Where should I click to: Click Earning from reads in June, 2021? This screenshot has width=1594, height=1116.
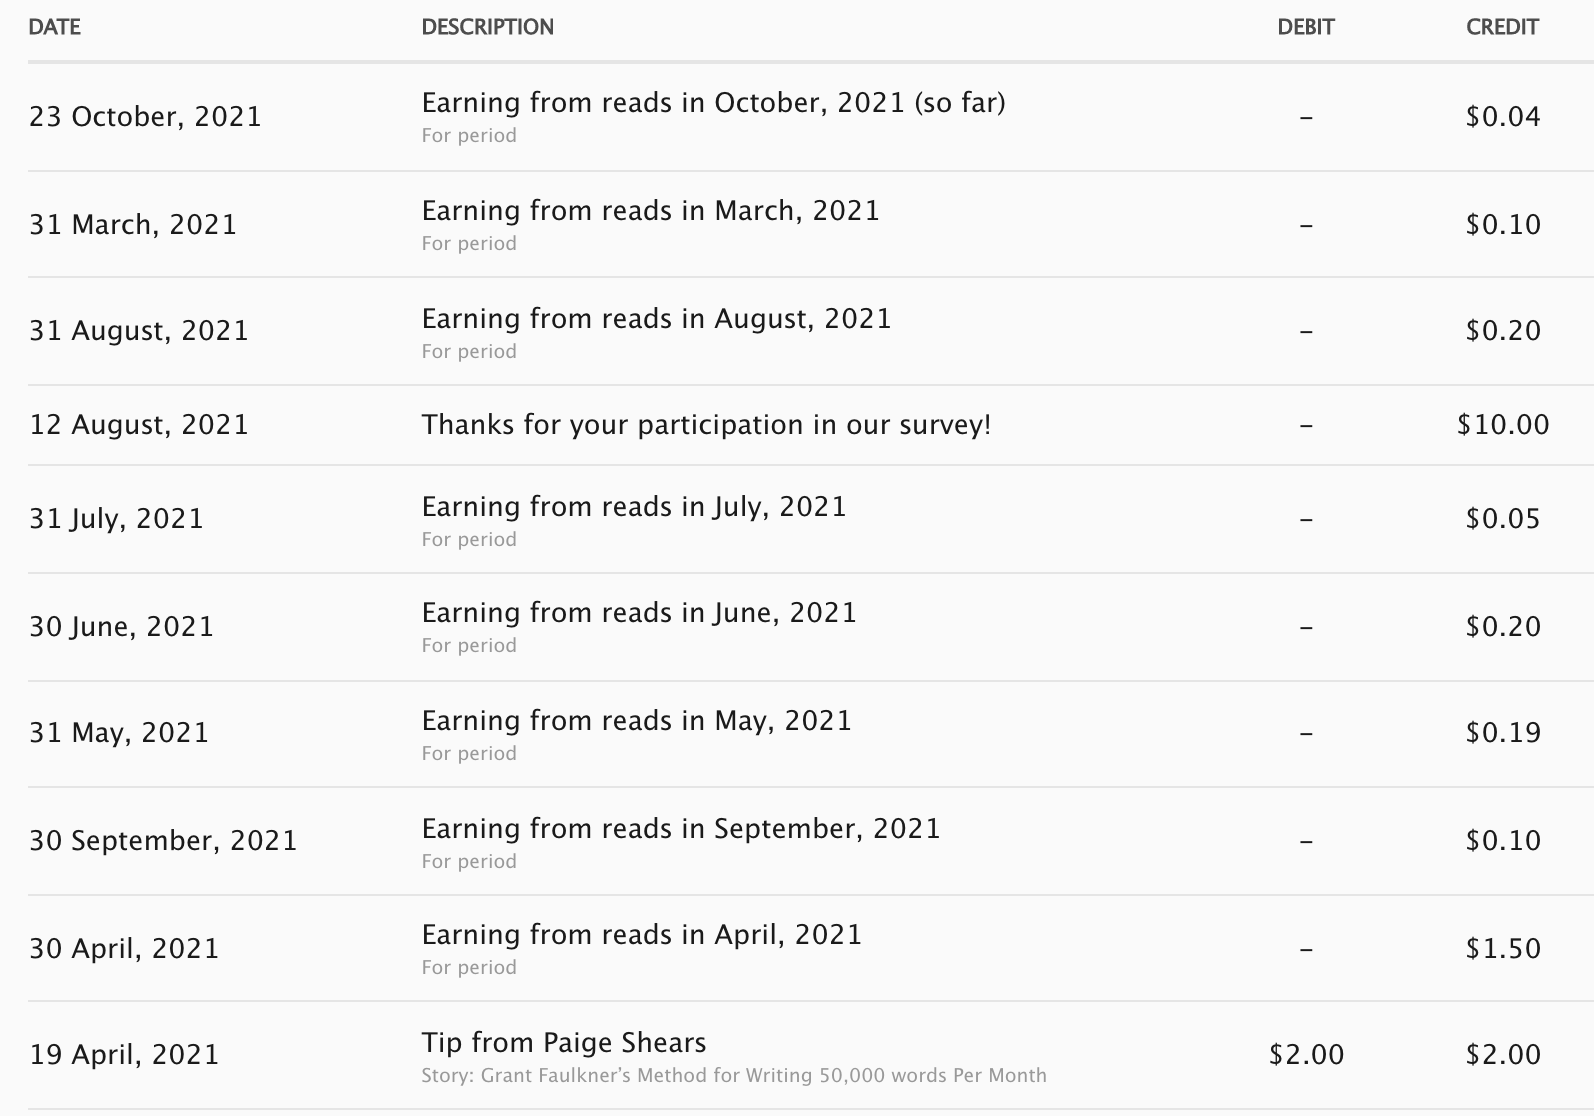click(x=639, y=613)
